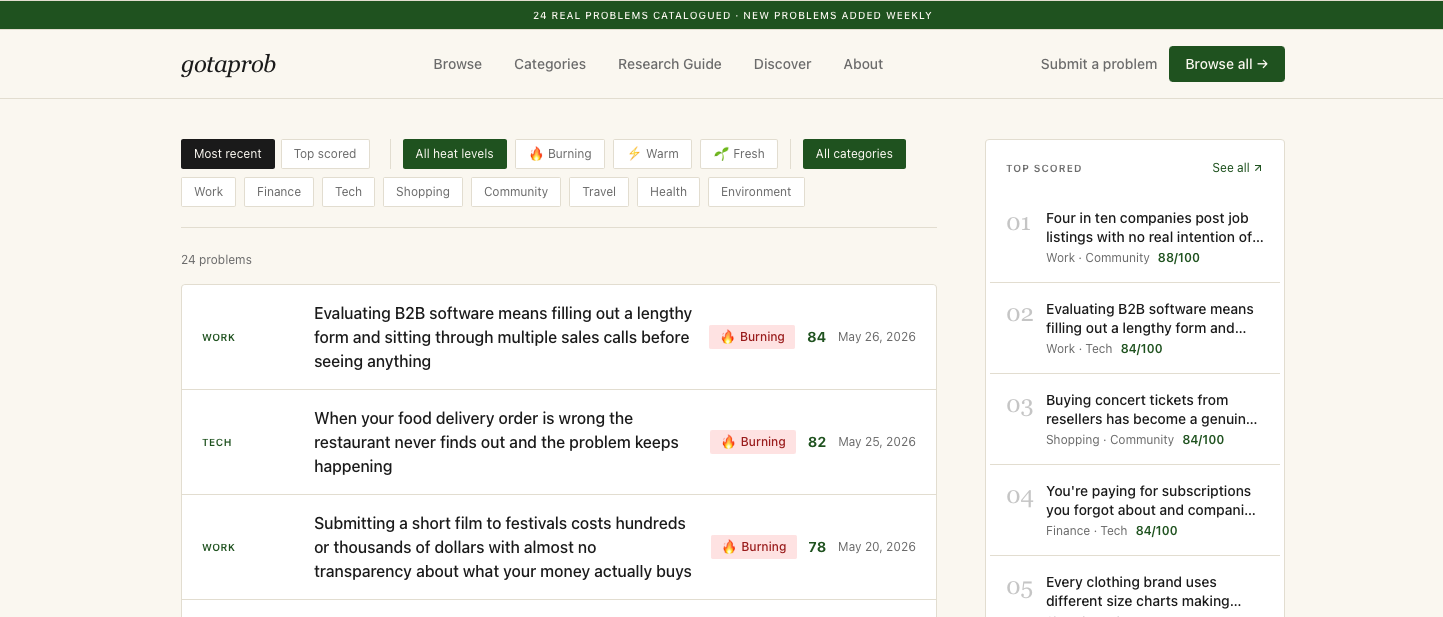The width and height of the screenshot is (1443, 617).
Task: Open Categories in the top navigation
Action: pyautogui.click(x=550, y=64)
